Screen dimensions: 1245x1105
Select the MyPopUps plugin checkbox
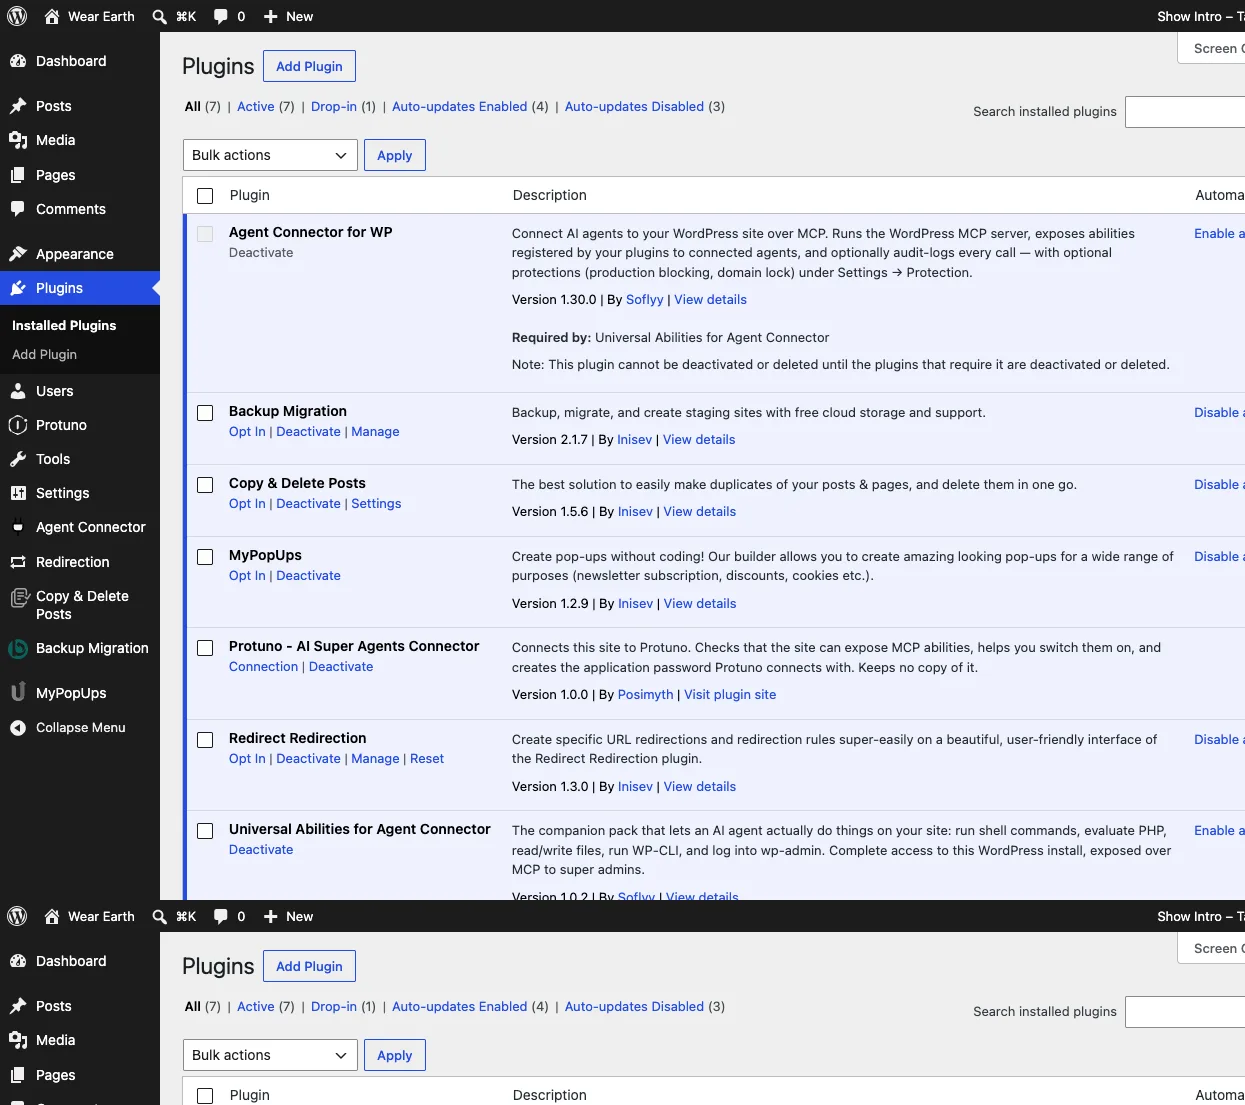coord(205,557)
